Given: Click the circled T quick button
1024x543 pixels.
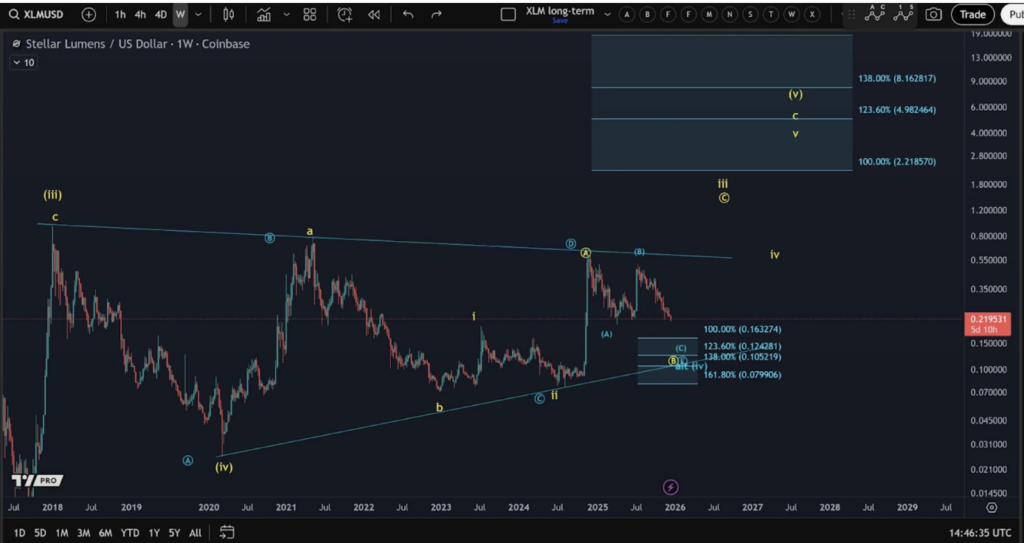Looking at the screenshot, I should click(771, 14).
